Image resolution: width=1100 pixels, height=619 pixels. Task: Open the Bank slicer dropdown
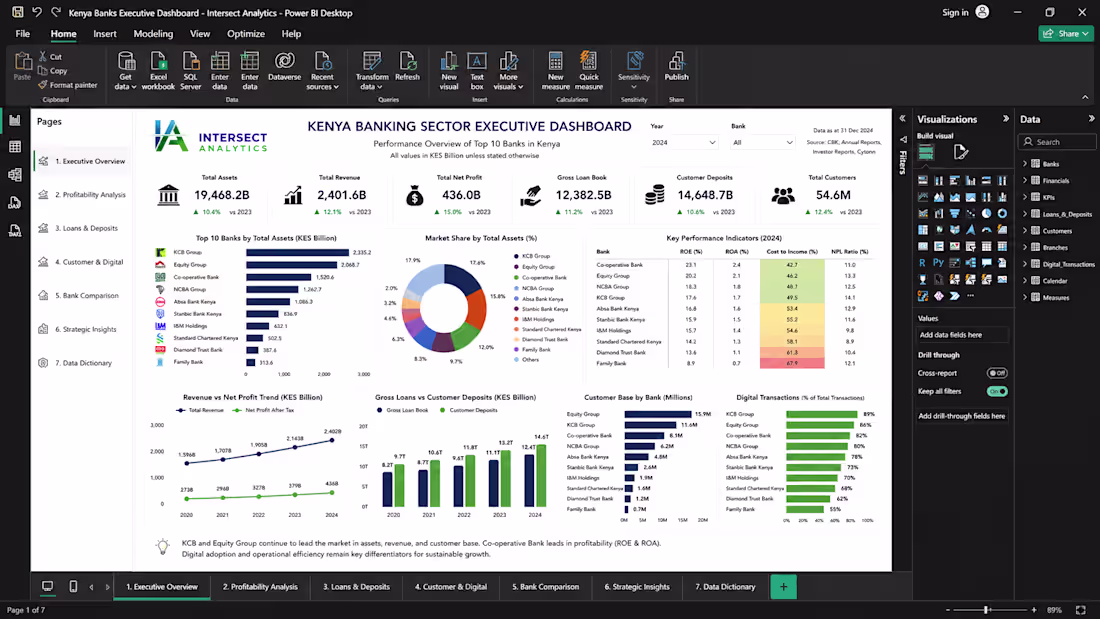[x=763, y=142]
